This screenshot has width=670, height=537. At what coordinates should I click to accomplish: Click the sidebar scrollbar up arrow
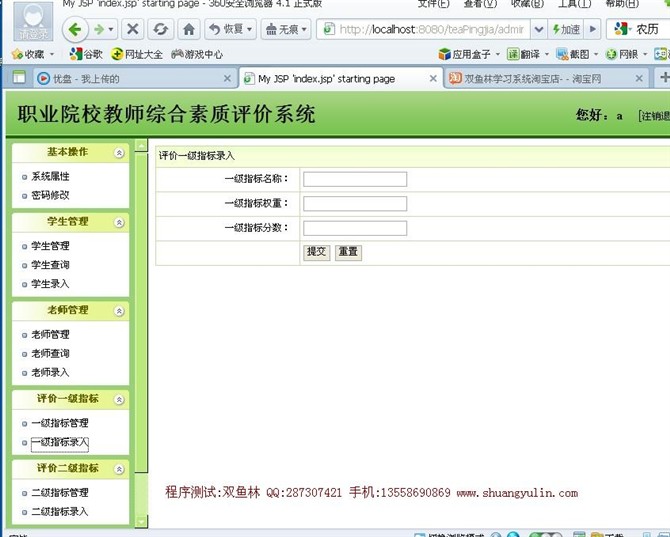[x=141, y=146]
